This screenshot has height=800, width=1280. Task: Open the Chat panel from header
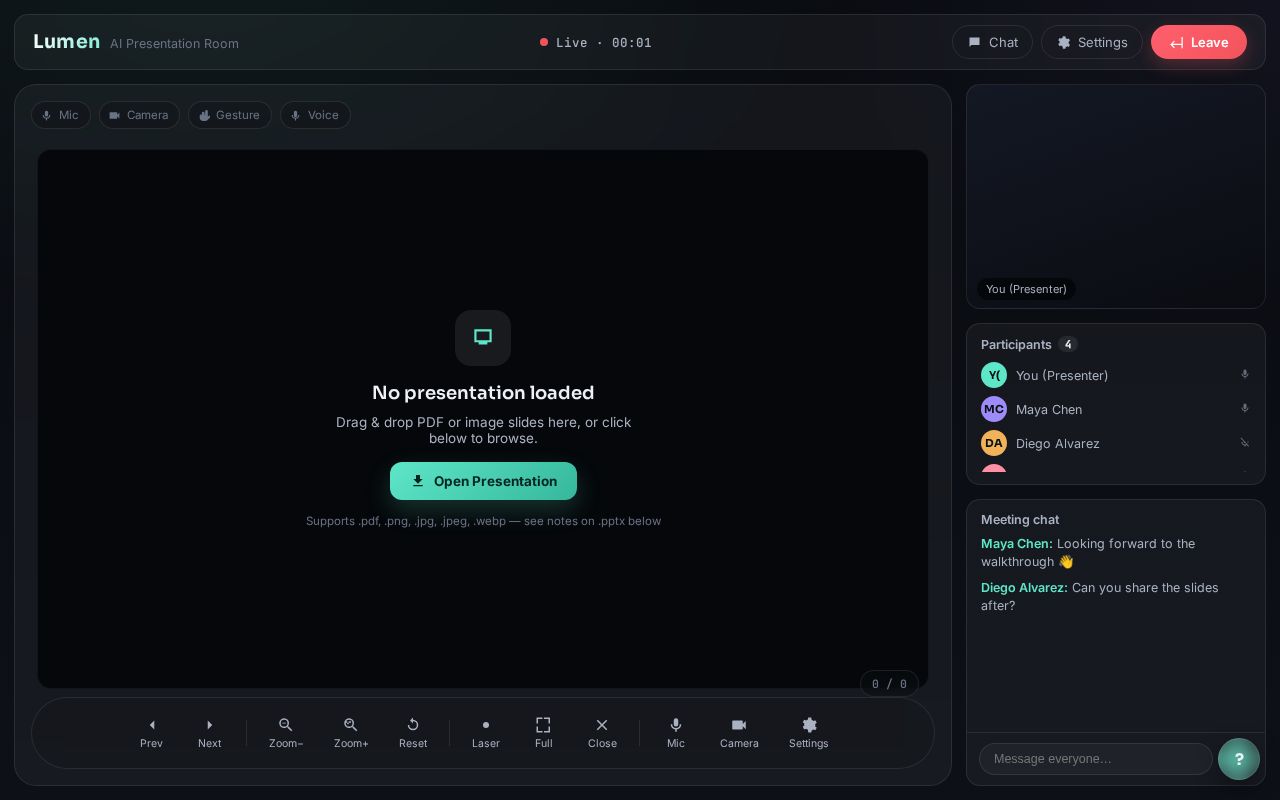click(992, 42)
